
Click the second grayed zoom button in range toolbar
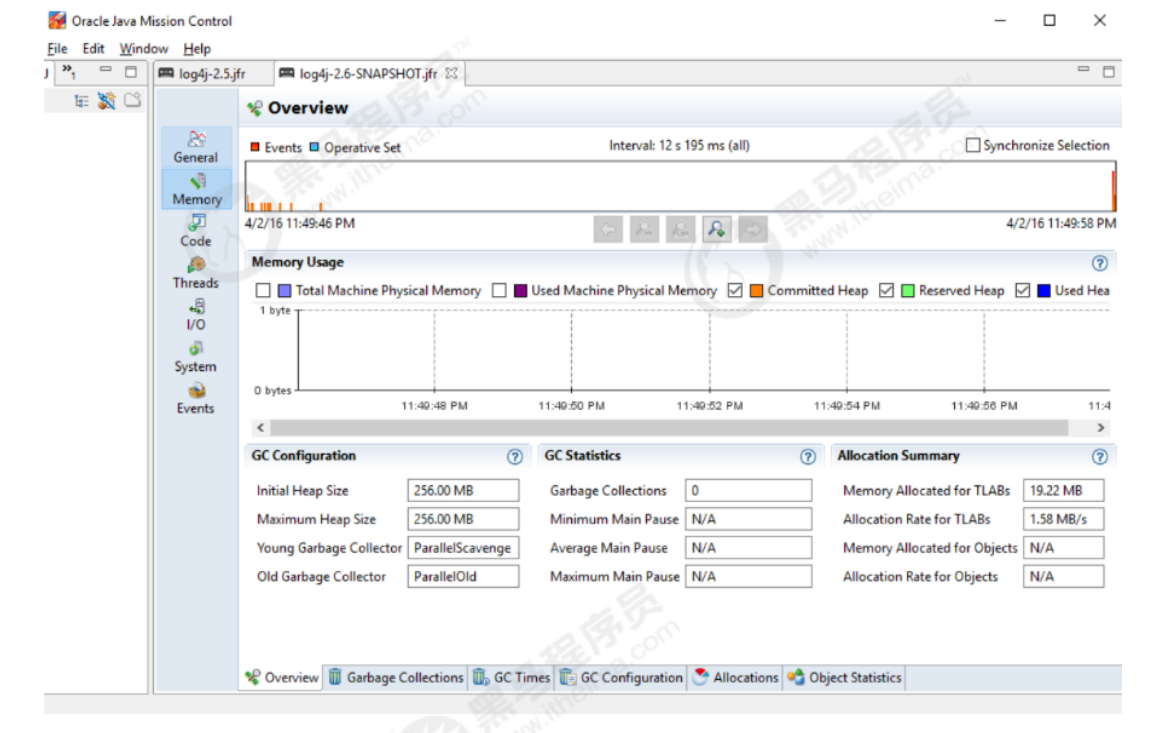pos(680,229)
